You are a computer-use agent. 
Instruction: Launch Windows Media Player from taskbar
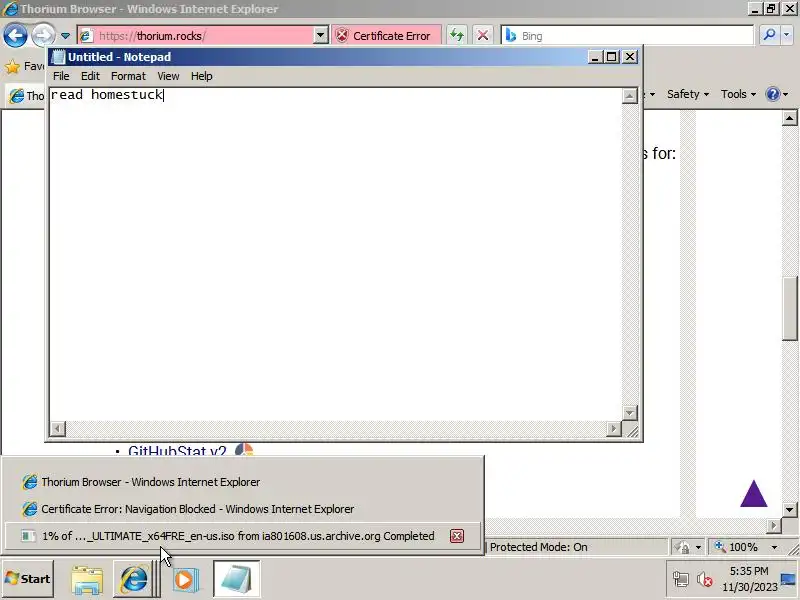tap(184, 580)
